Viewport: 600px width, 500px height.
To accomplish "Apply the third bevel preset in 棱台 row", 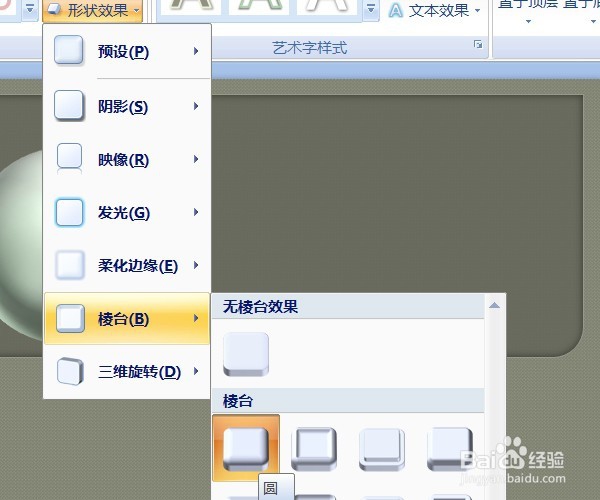I will [x=382, y=449].
